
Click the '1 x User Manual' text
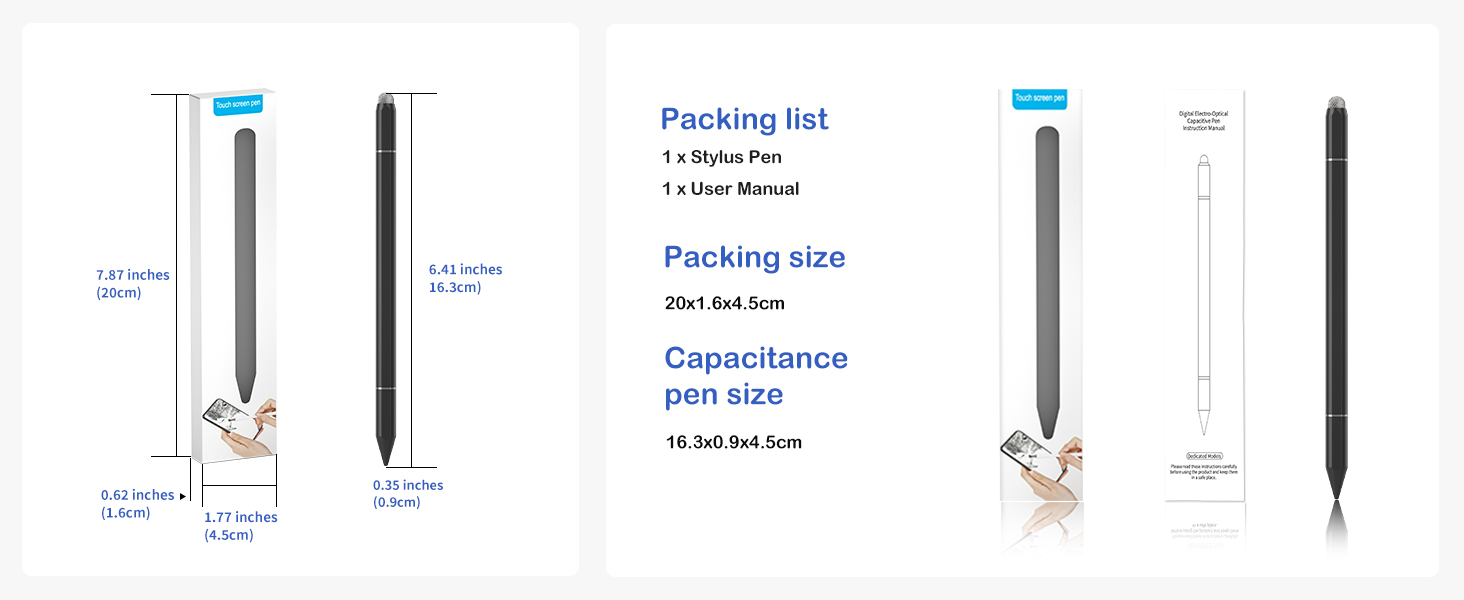[731, 189]
